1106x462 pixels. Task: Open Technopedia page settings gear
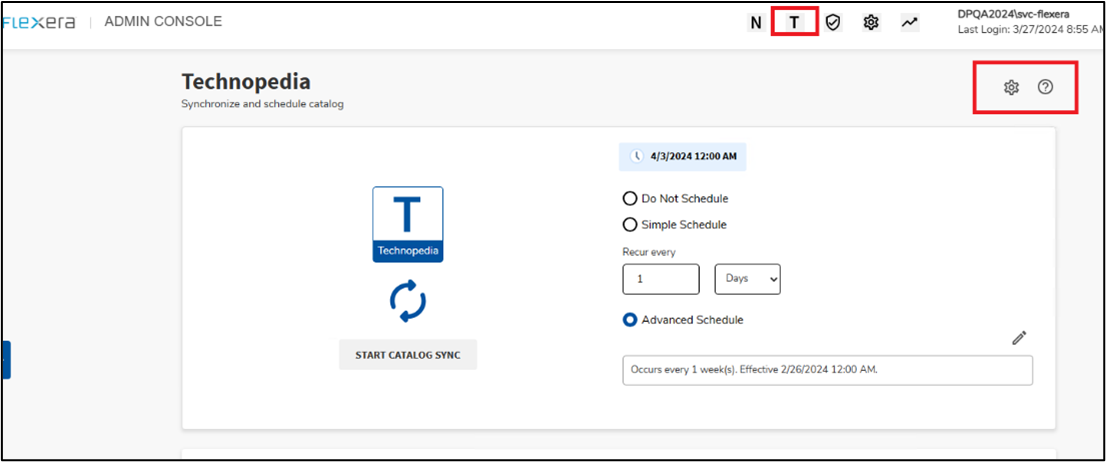(1011, 88)
